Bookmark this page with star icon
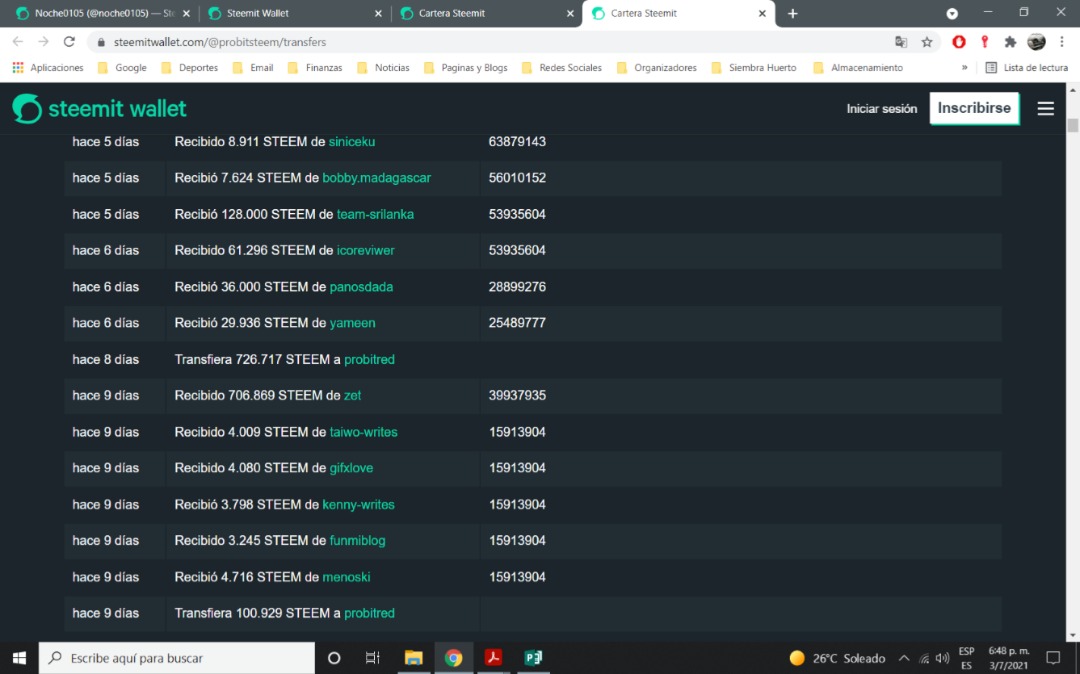The width and height of the screenshot is (1080, 674). click(x=927, y=42)
